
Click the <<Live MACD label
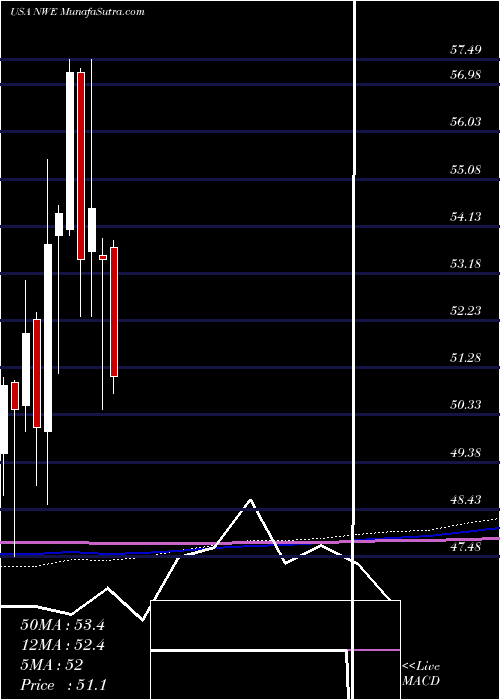[421, 674]
